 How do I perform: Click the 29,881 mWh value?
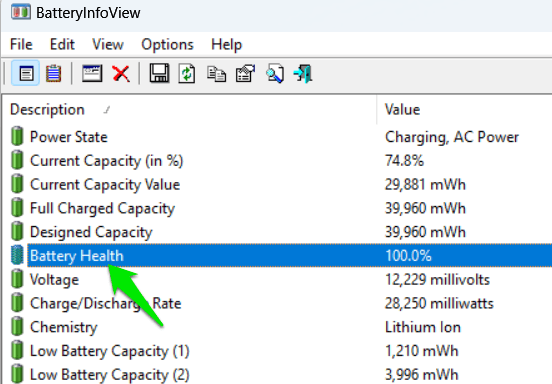(x=425, y=185)
